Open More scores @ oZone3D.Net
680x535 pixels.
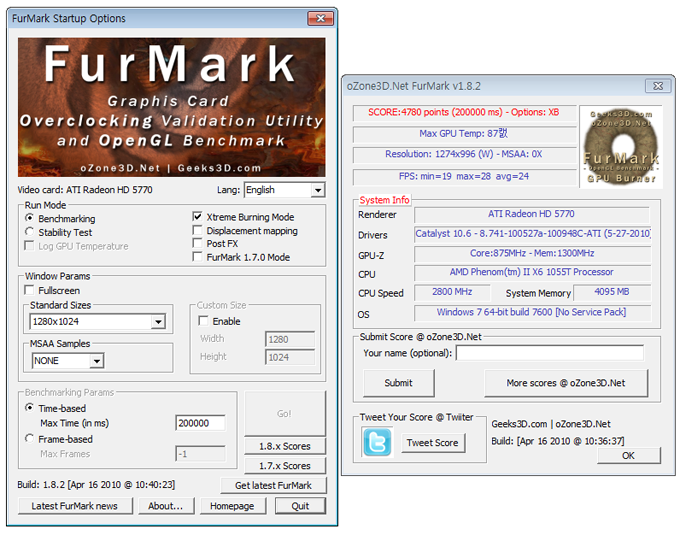566,383
